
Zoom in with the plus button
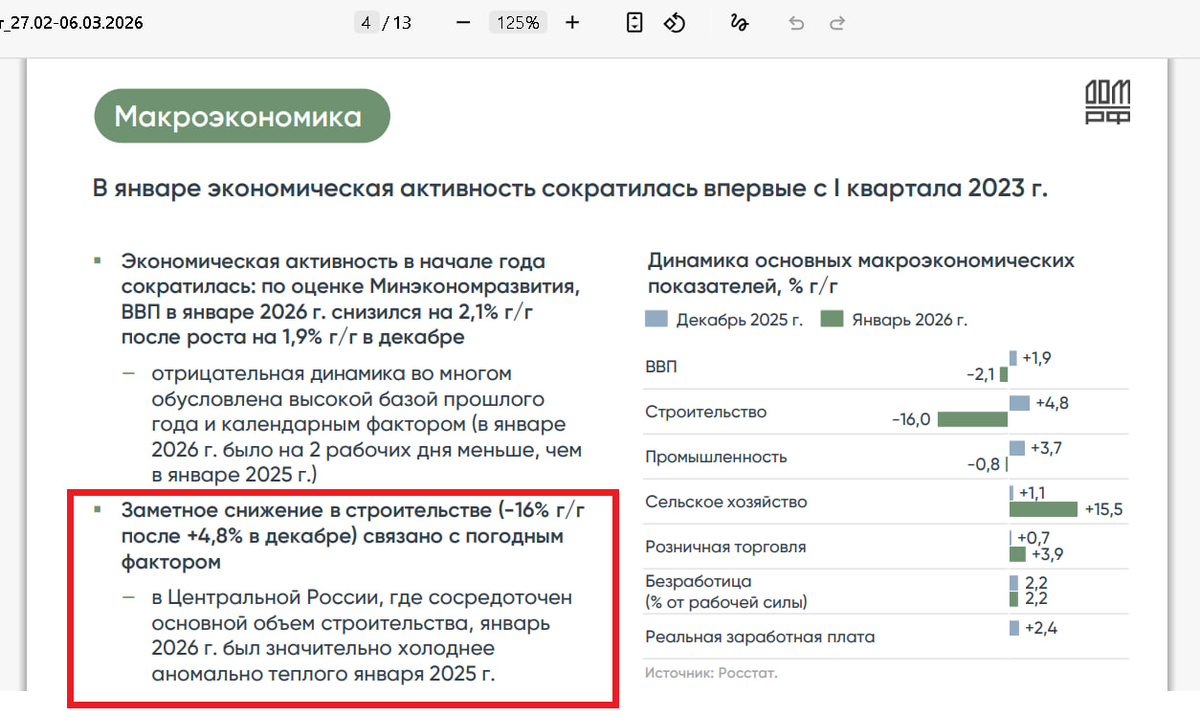tap(572, 22)
